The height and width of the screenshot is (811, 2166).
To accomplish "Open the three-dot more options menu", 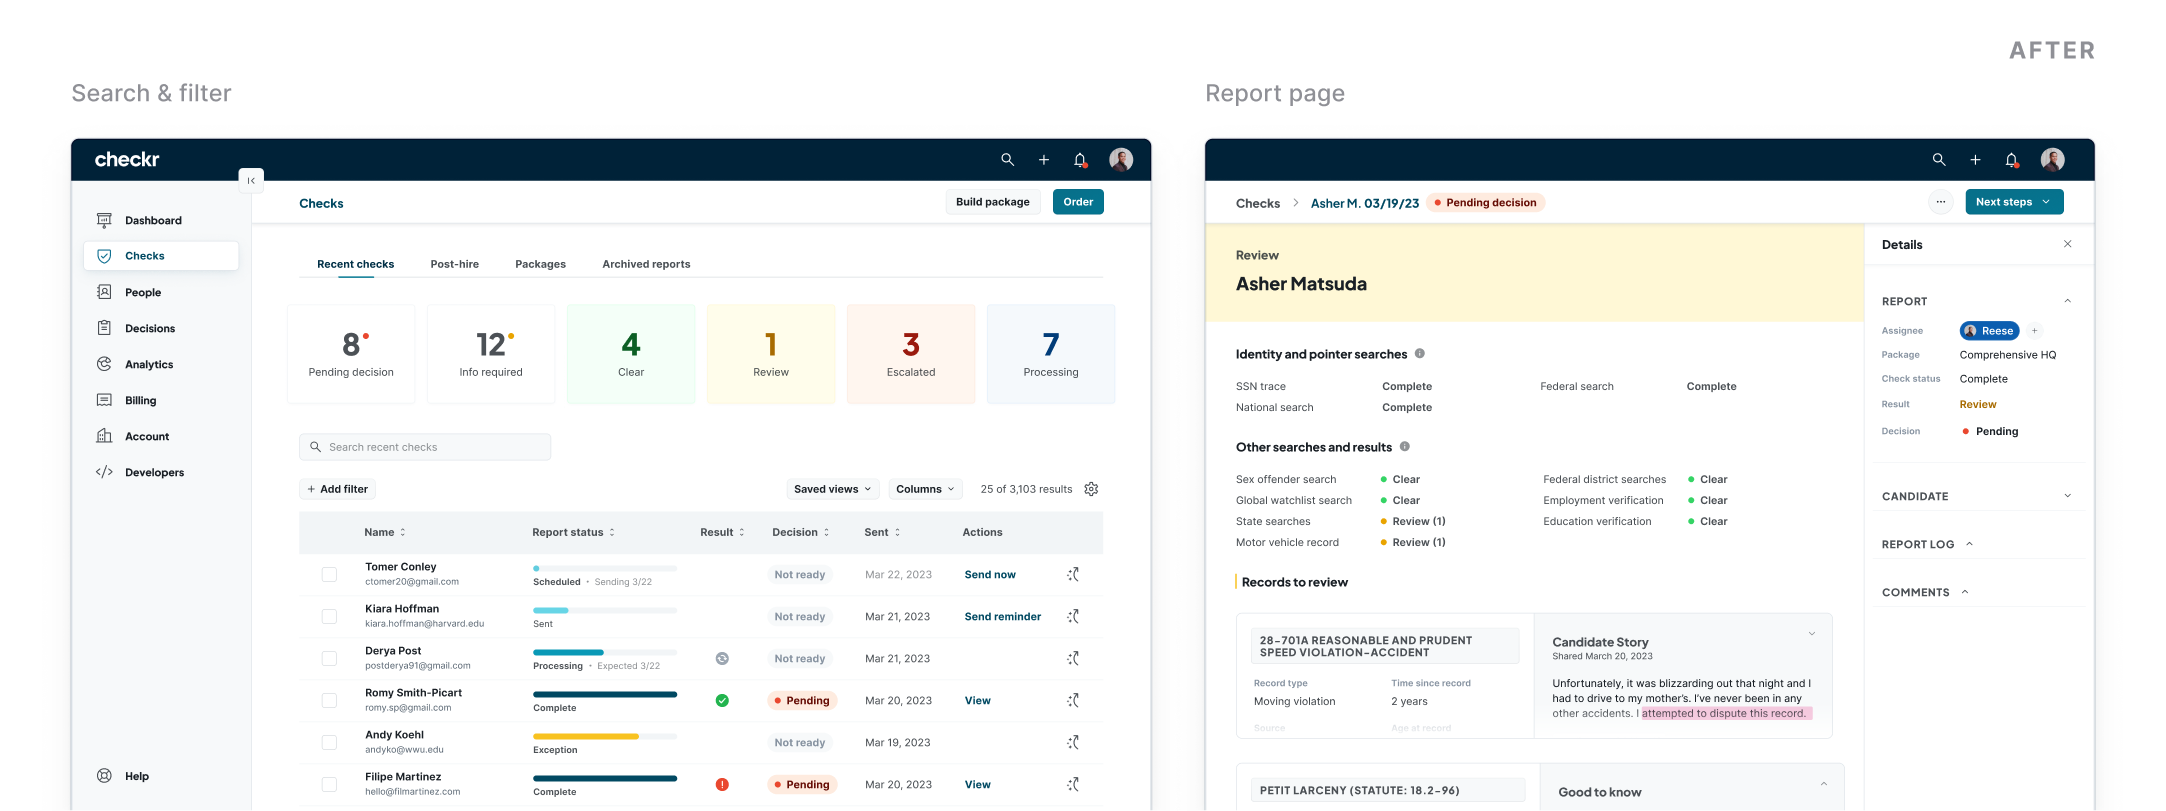I will coord(1940,202).
